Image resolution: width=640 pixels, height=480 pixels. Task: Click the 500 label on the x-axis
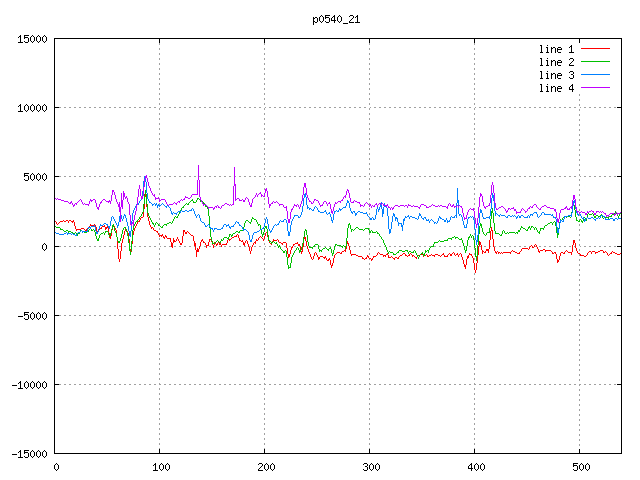pyautogui.click(x=580, y=467)
